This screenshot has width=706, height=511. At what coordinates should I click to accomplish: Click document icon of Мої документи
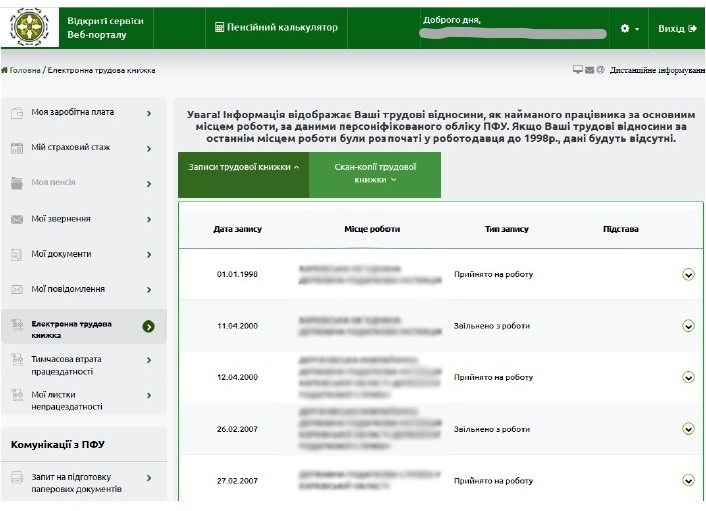(x=16, y=255)
